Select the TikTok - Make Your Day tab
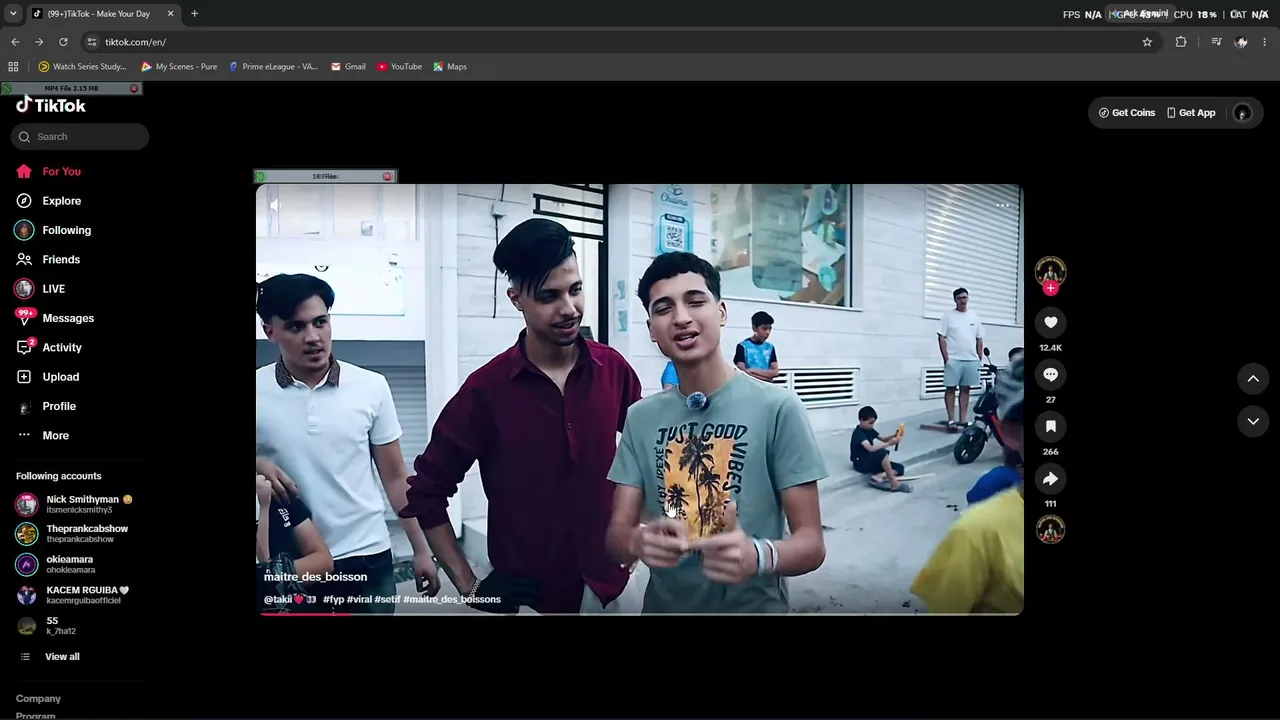Screen dimensions: 1280x720 [103, 14]
